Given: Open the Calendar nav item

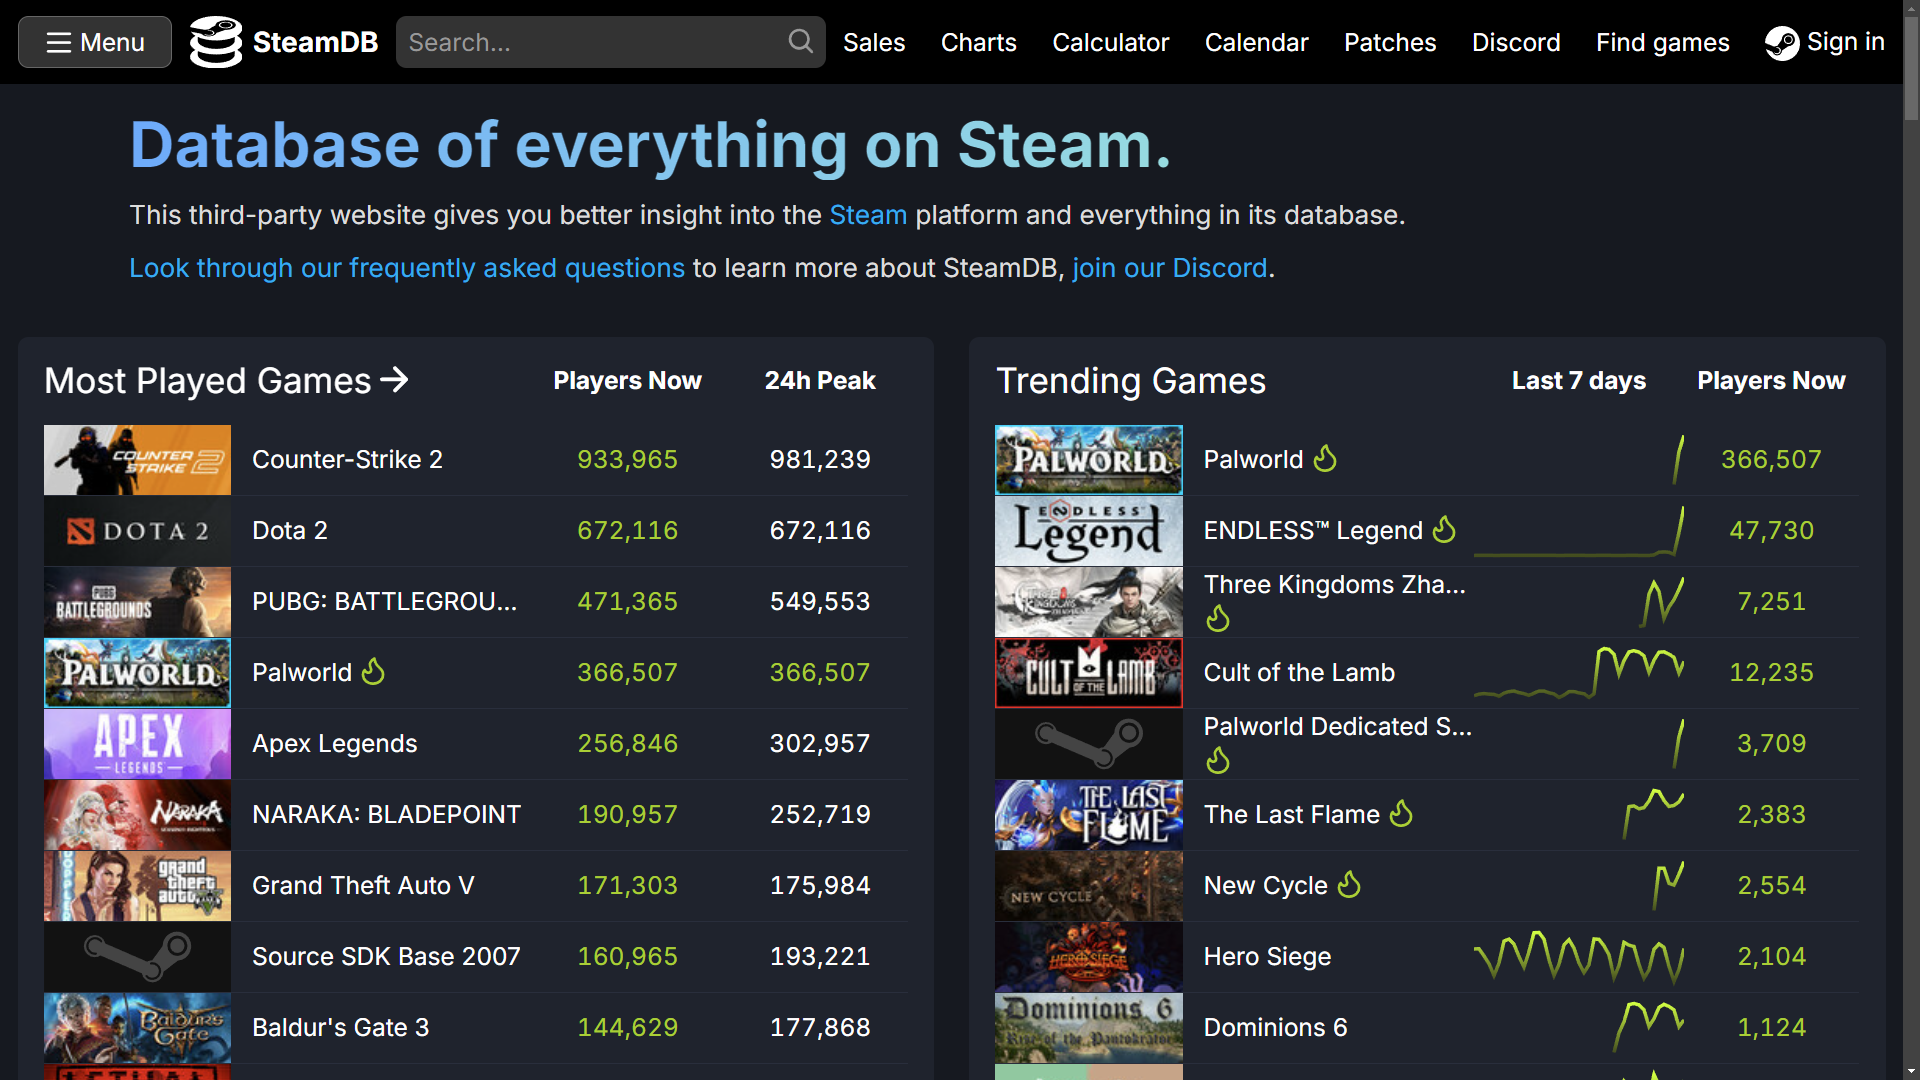Looking at the screenshot, I should 1256,42.
